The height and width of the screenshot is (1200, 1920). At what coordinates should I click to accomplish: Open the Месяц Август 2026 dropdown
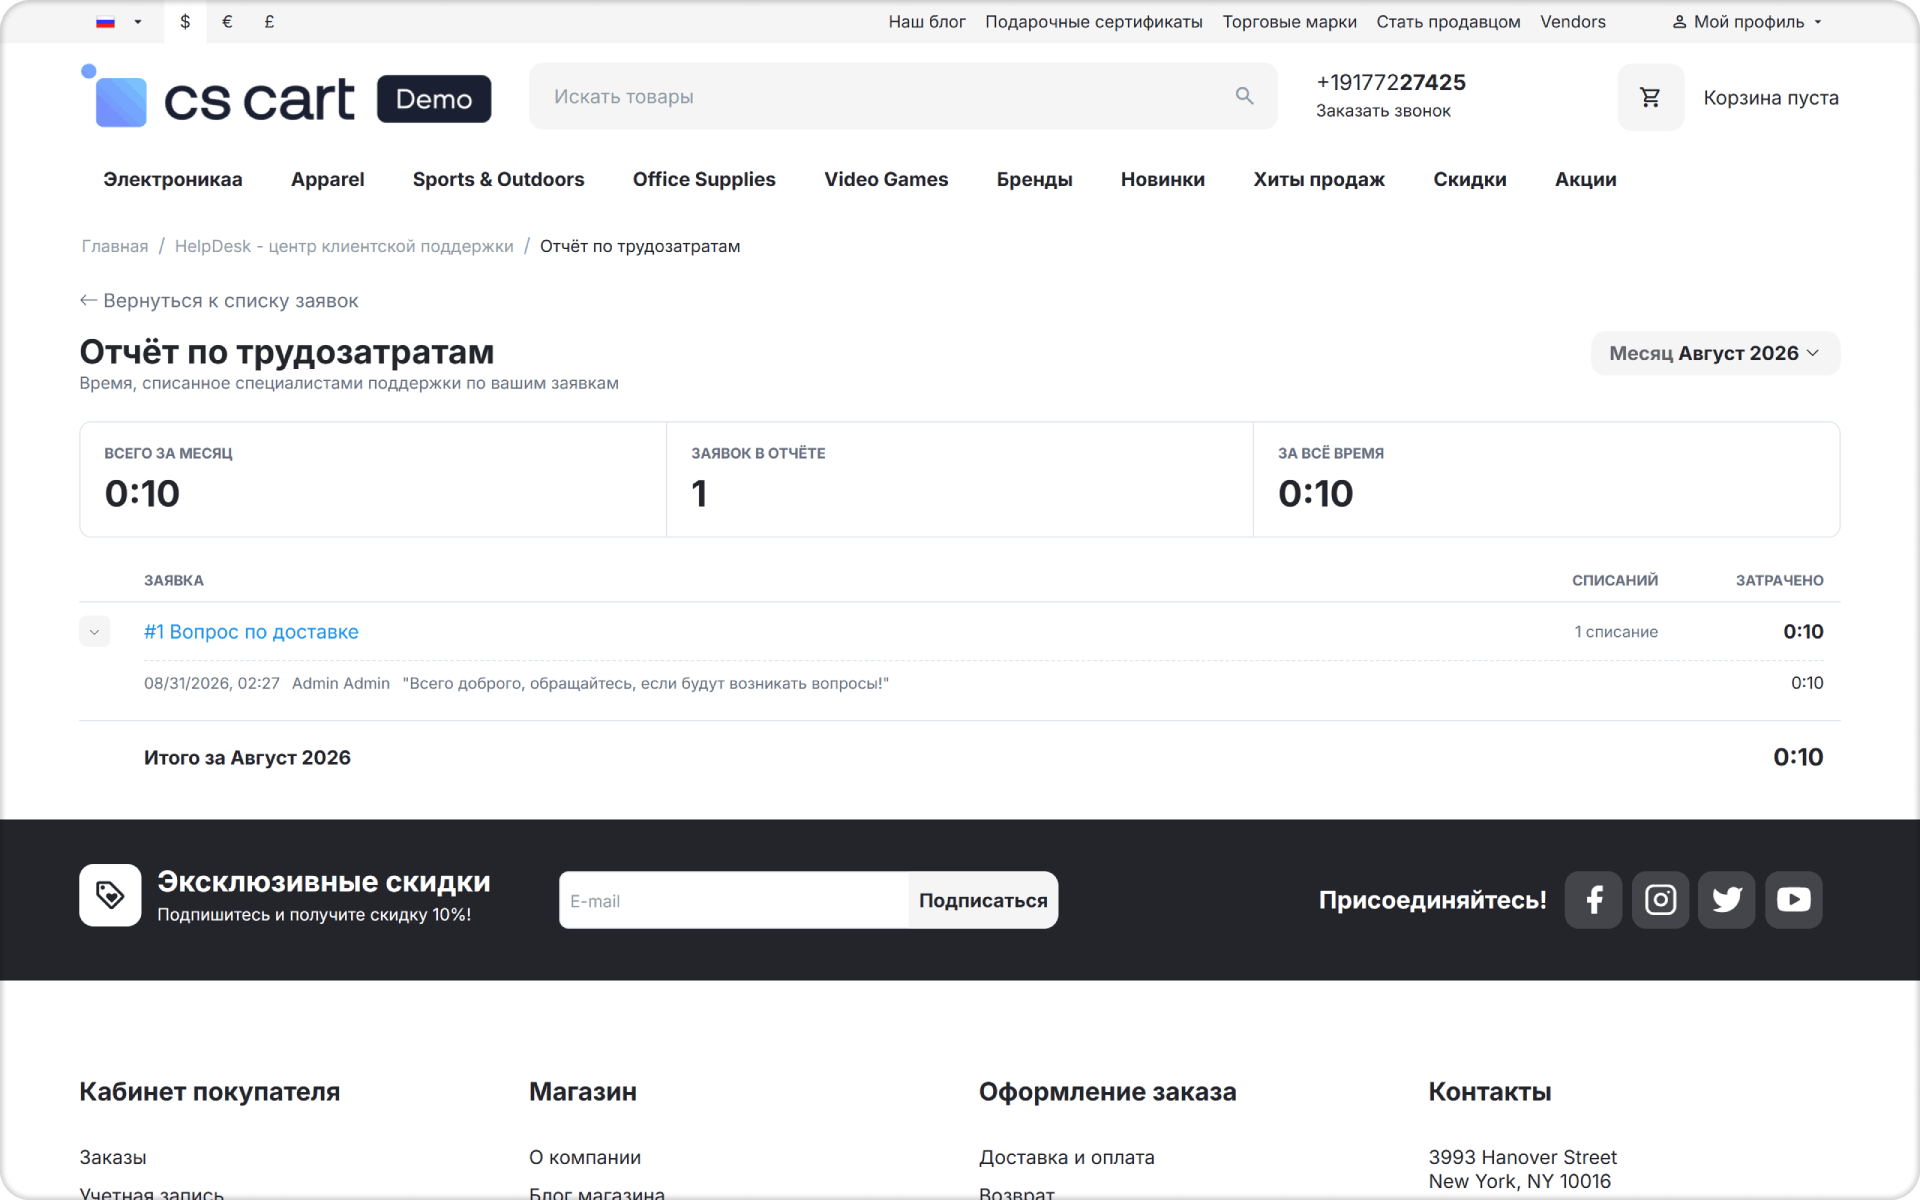coord(1715,353)
